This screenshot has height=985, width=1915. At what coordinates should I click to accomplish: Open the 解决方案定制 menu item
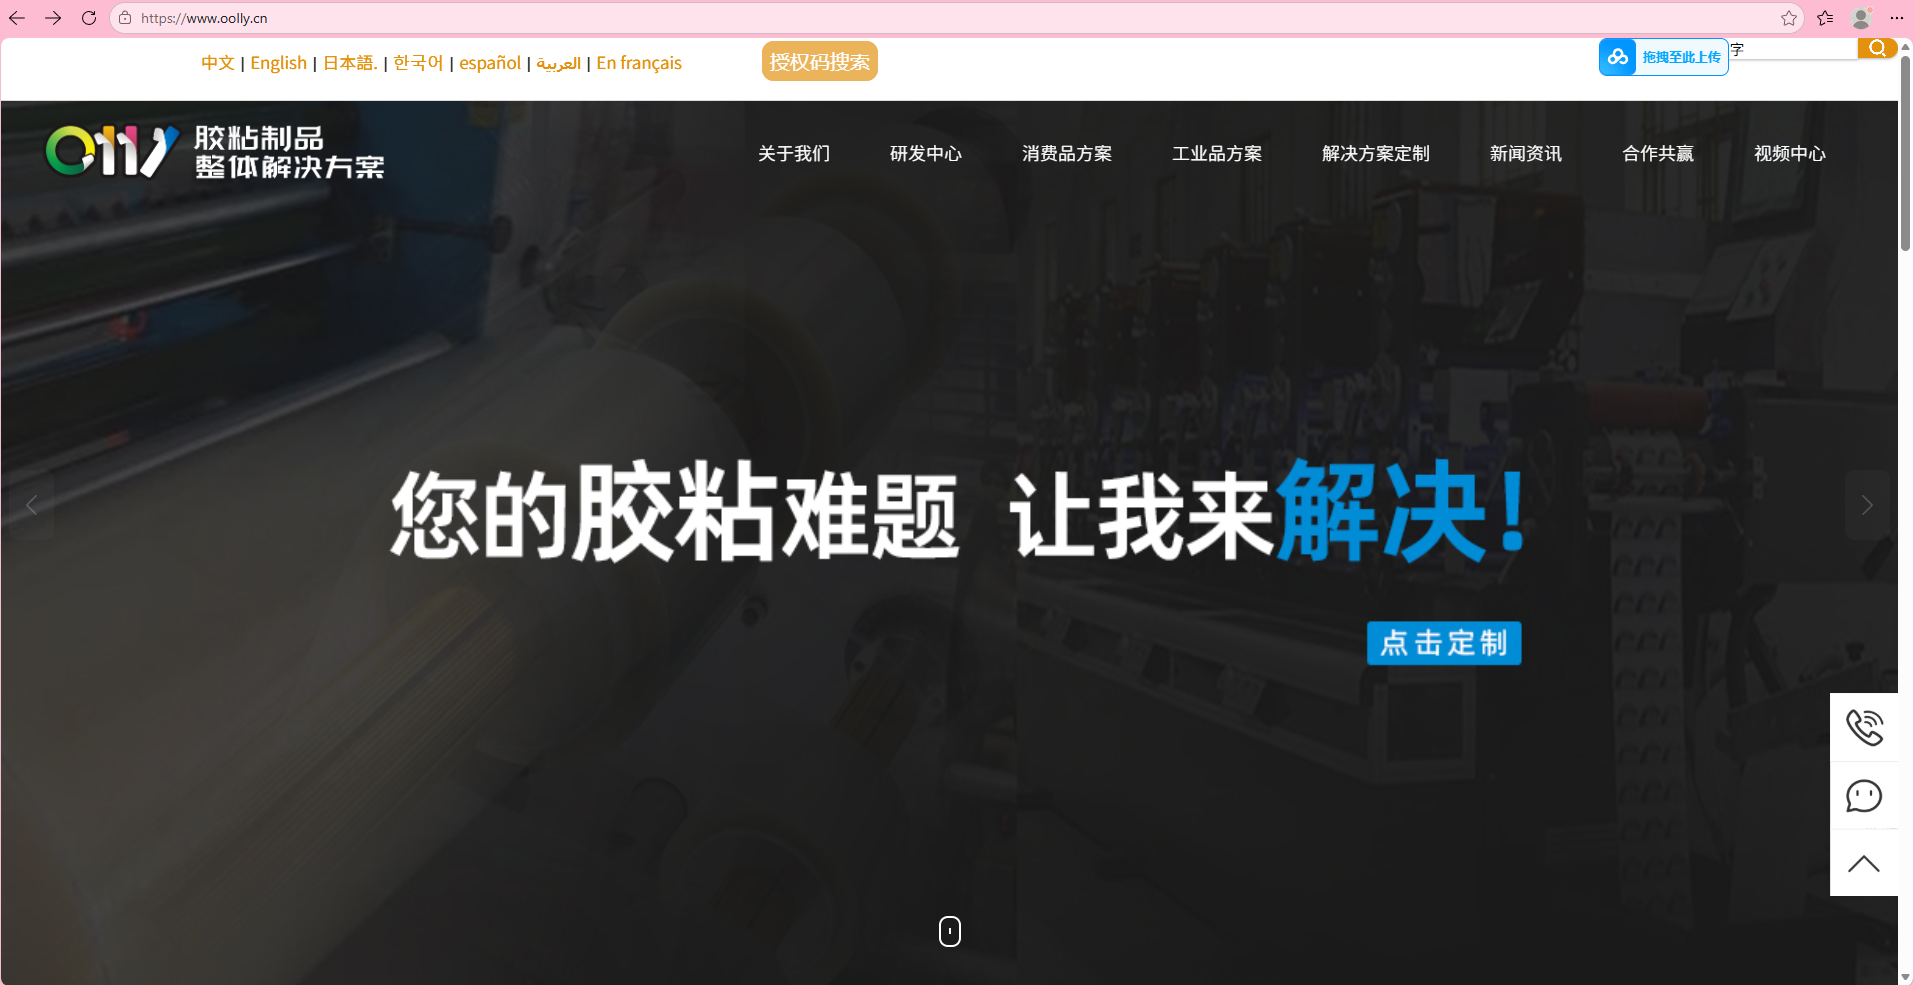tap(1376, 153)
